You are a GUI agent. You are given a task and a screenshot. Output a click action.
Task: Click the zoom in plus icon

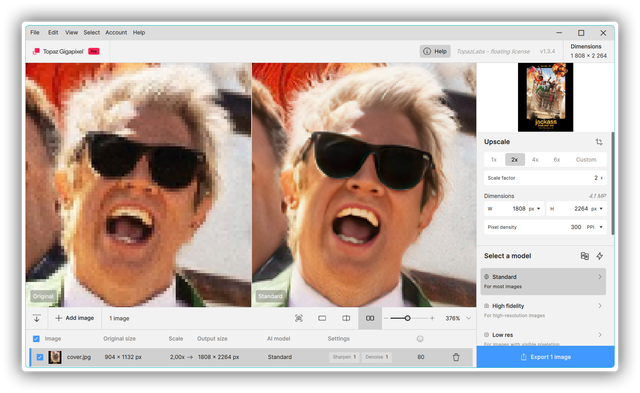(432, 318)
